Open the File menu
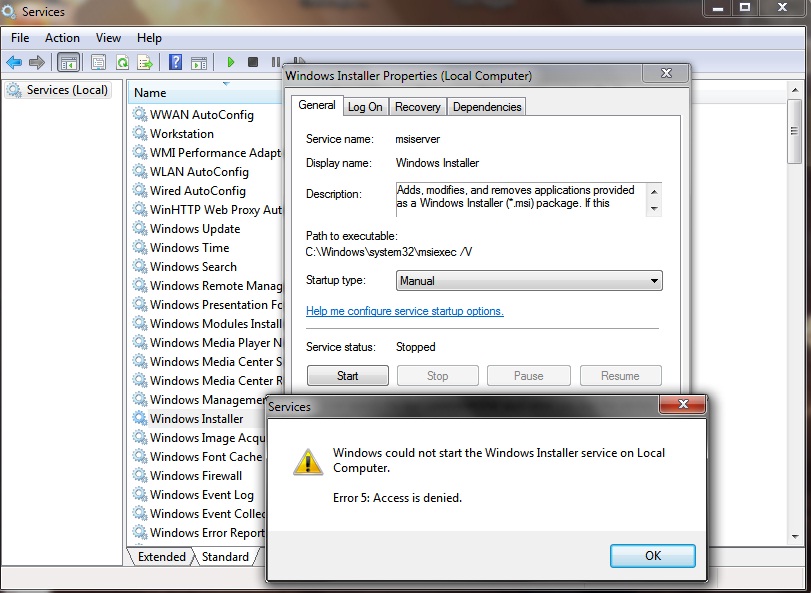The width and height of the screenshot is (811, 593). (20, 38)
